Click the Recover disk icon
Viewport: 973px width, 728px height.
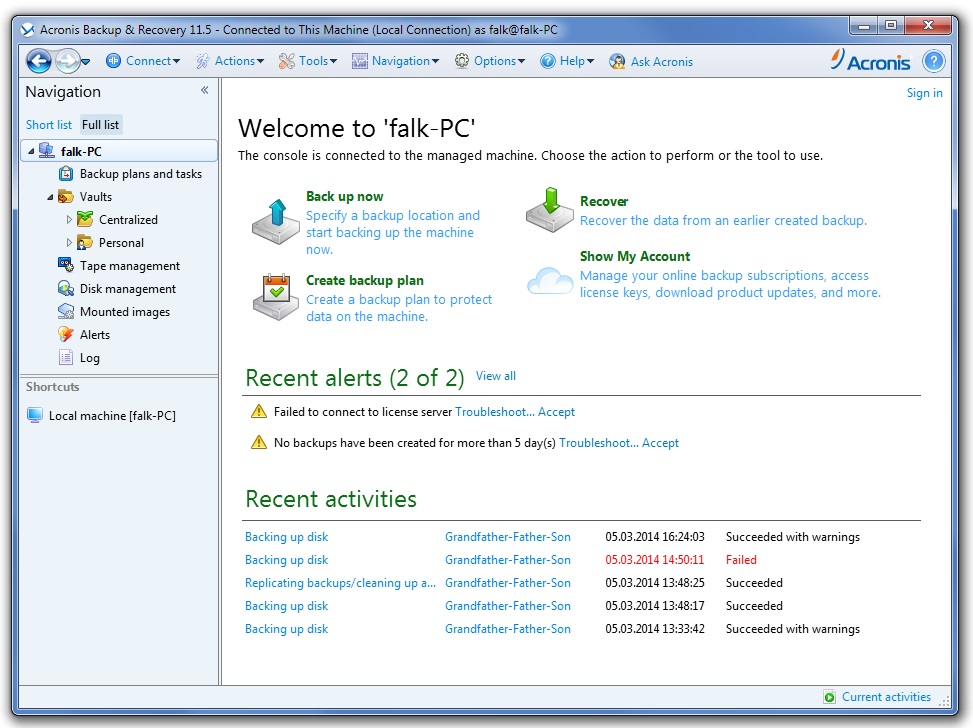click(x=549, y=210)
